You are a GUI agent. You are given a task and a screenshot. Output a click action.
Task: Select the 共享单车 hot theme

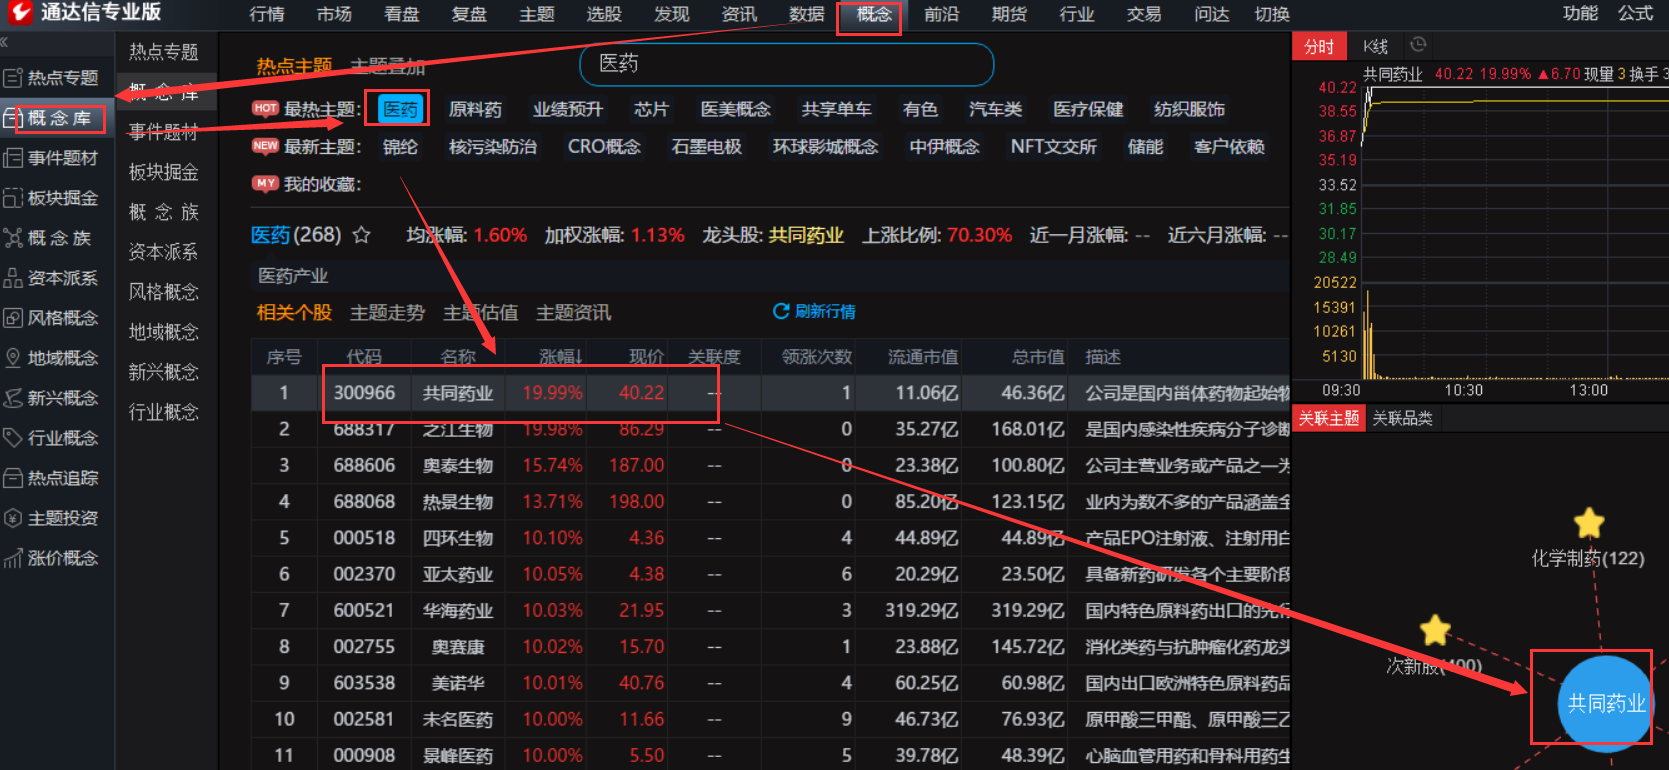pyautogui.click(x=836, y=109)
